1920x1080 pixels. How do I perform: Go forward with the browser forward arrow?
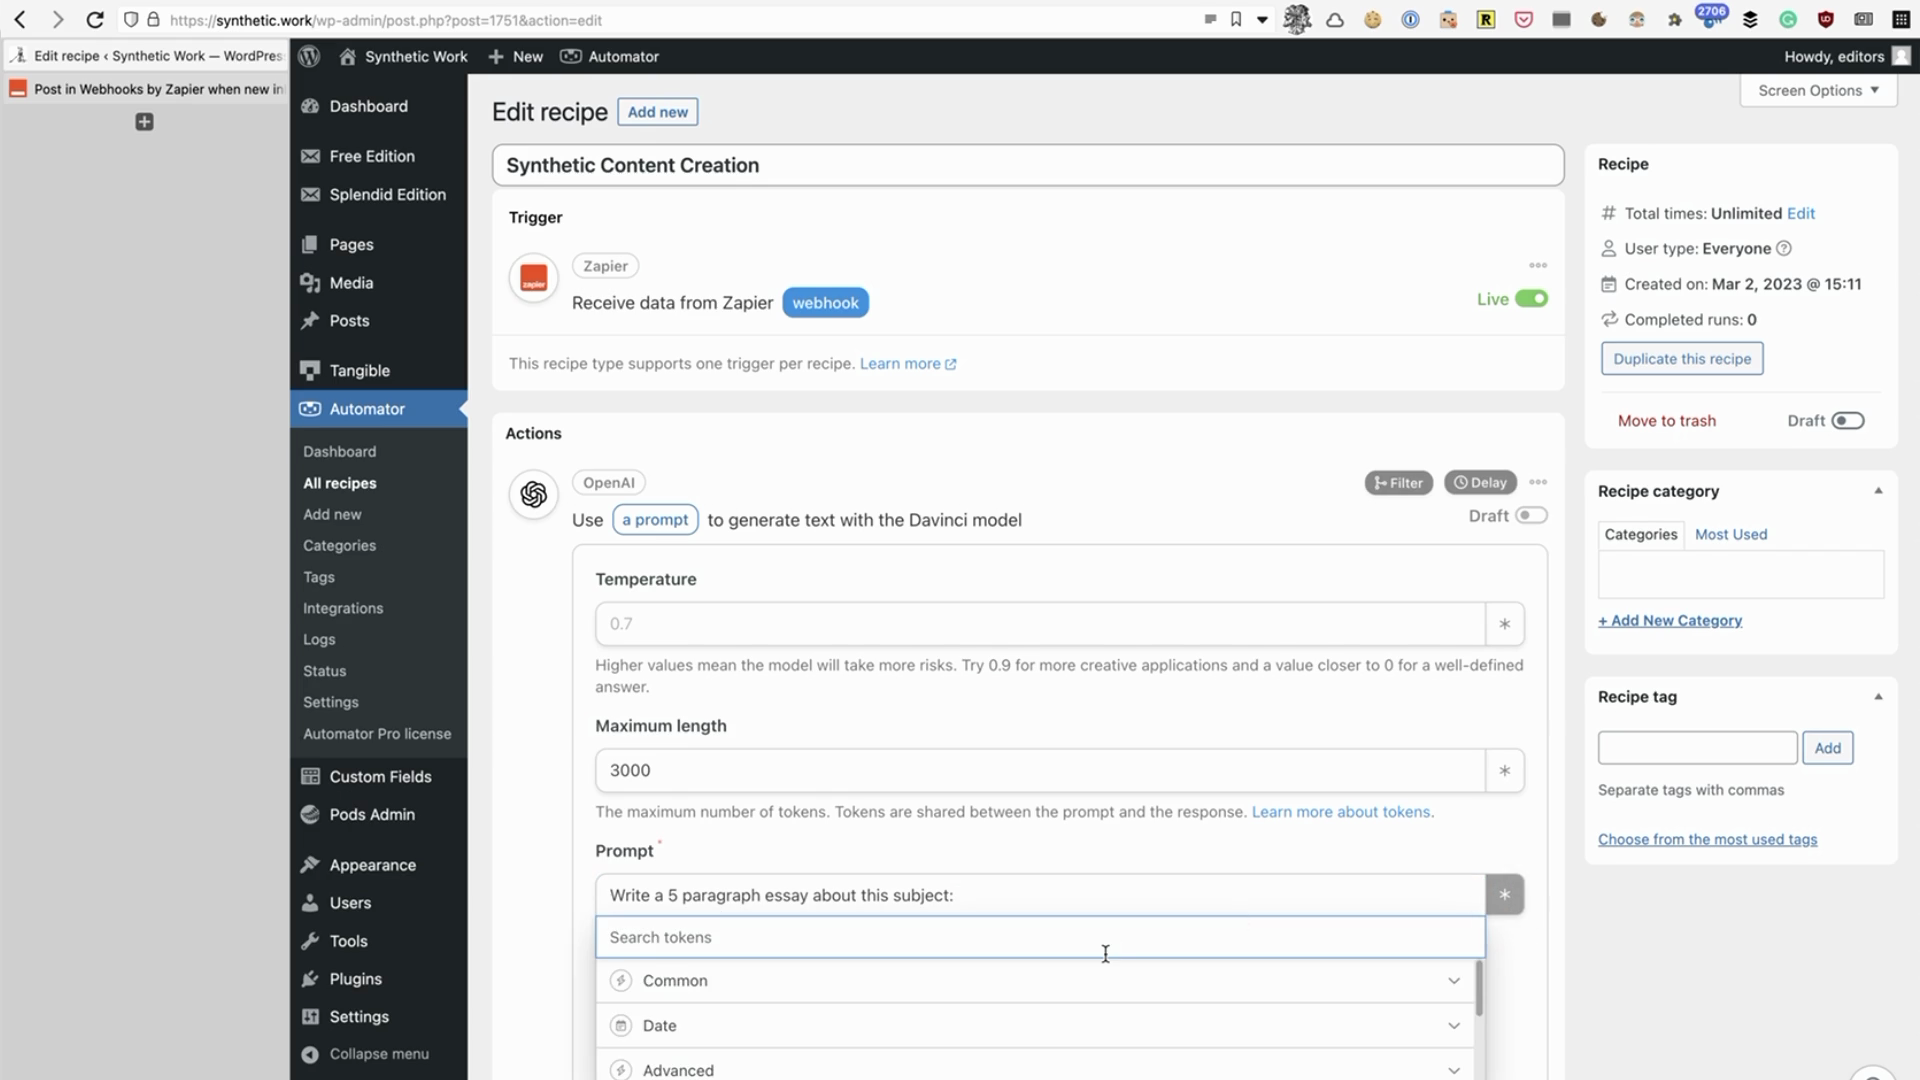(x=57, y=19)
